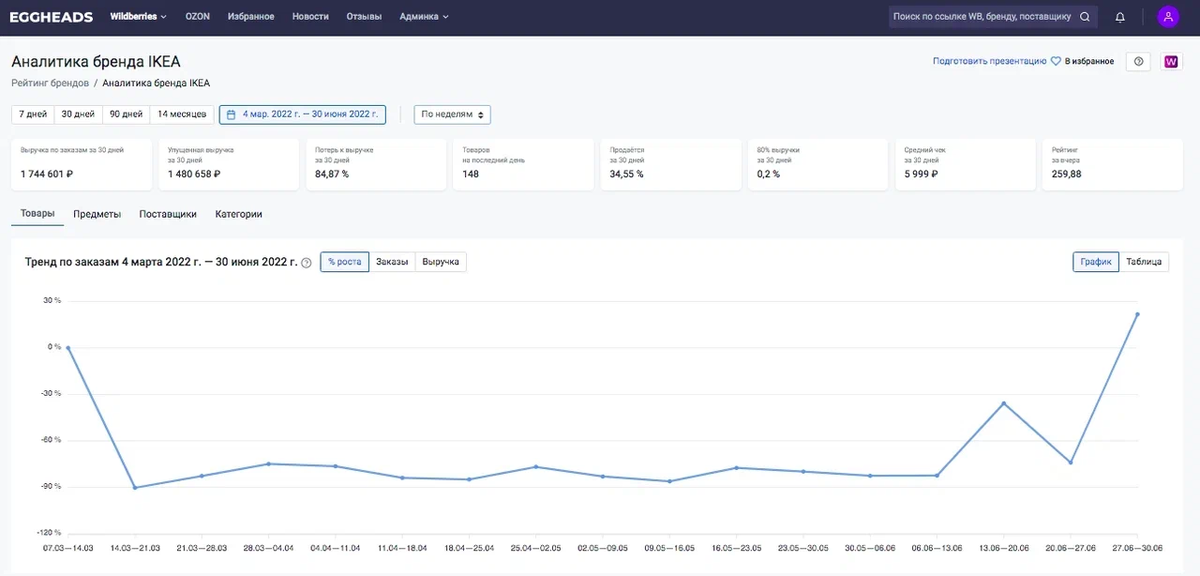Image resolution: width=1200 pixels, height=576 pixels.
Task: Click the x-axis label 25.04—02.05
Action: (536, 548)
